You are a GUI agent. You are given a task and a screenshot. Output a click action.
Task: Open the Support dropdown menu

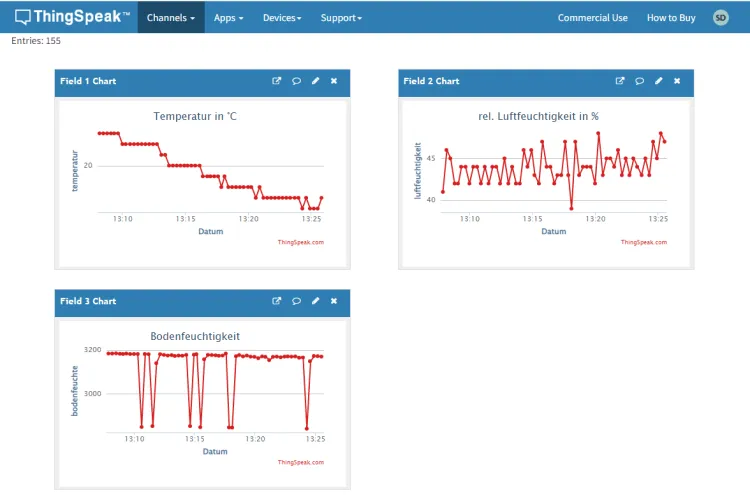tap(341, 18)
